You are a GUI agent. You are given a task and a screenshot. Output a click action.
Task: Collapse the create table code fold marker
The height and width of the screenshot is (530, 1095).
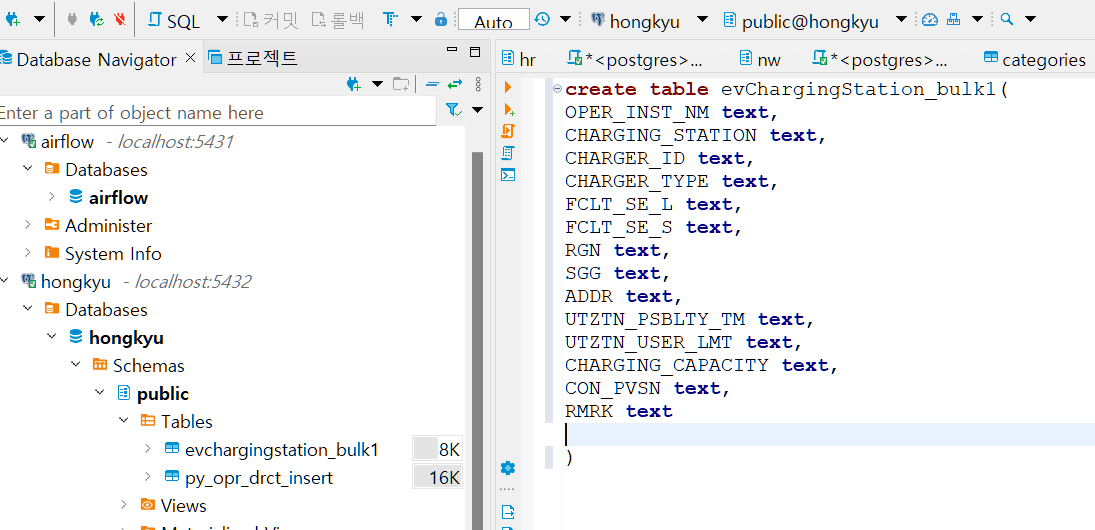pos(557,89)
